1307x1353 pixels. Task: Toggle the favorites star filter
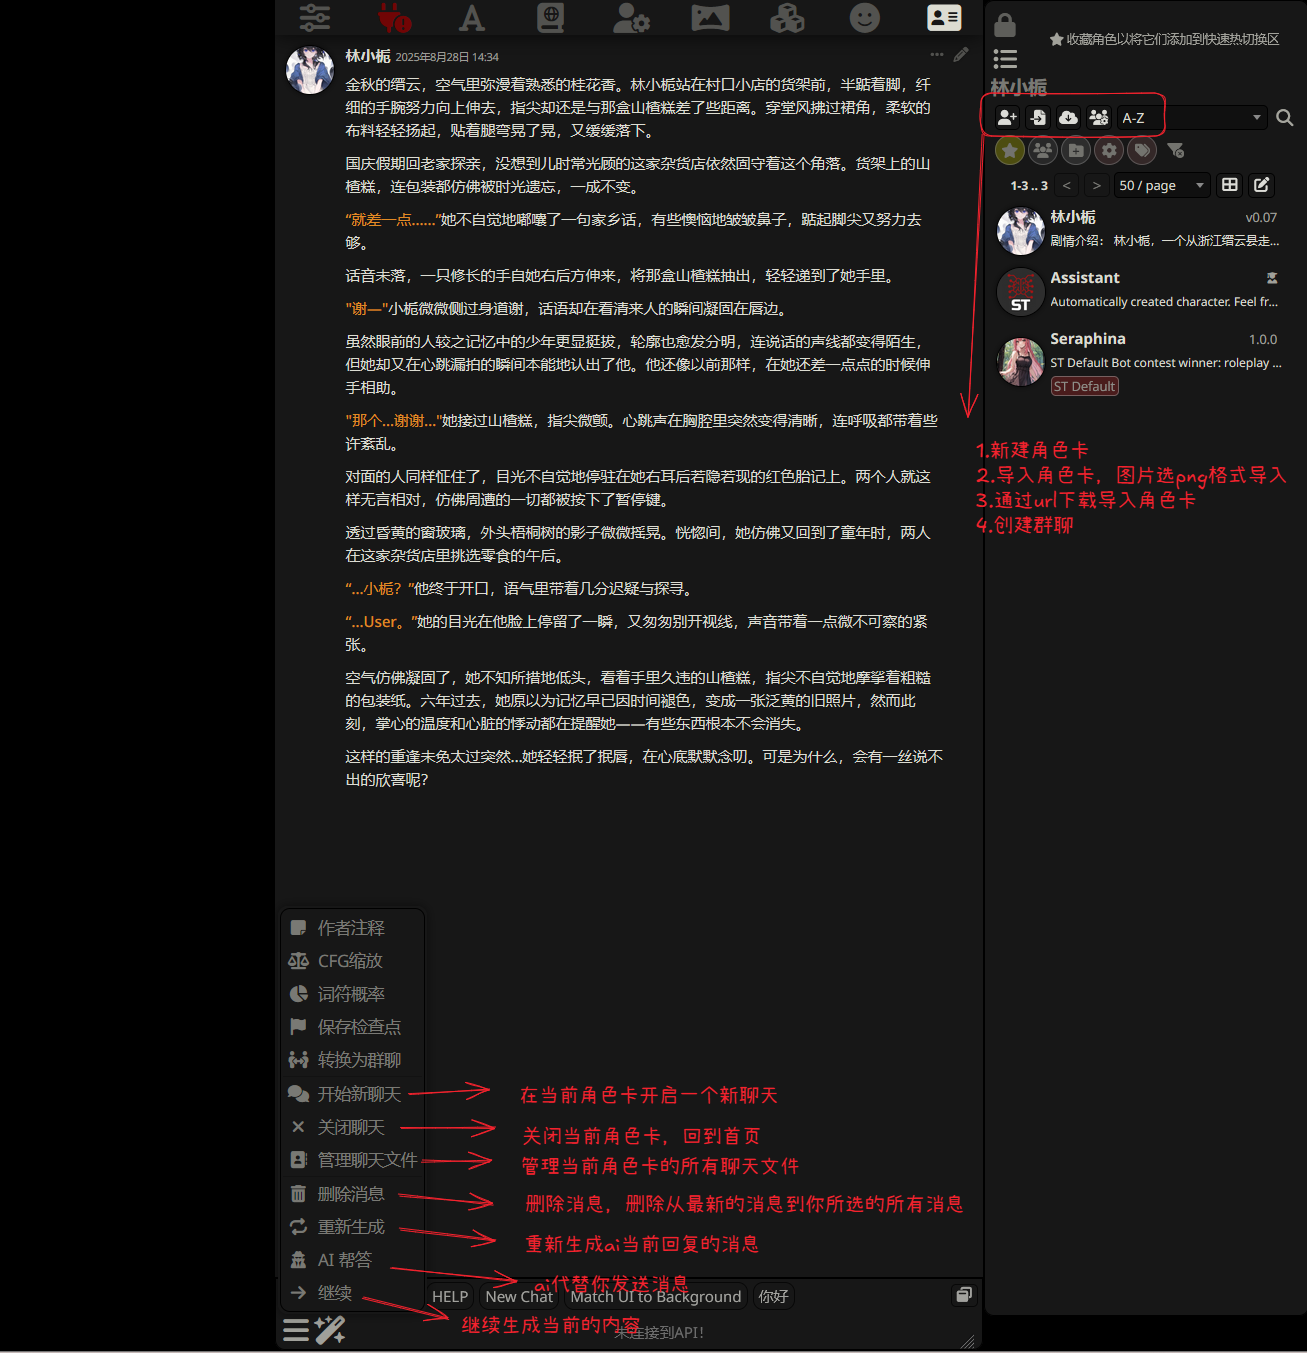click(x=1010, y=151)
